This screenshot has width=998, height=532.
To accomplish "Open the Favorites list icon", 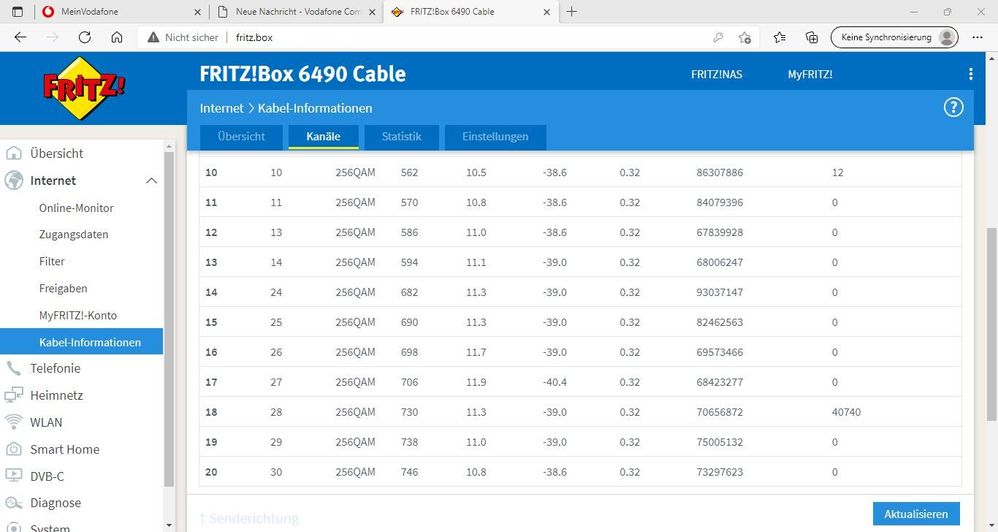I will [780, 38].
